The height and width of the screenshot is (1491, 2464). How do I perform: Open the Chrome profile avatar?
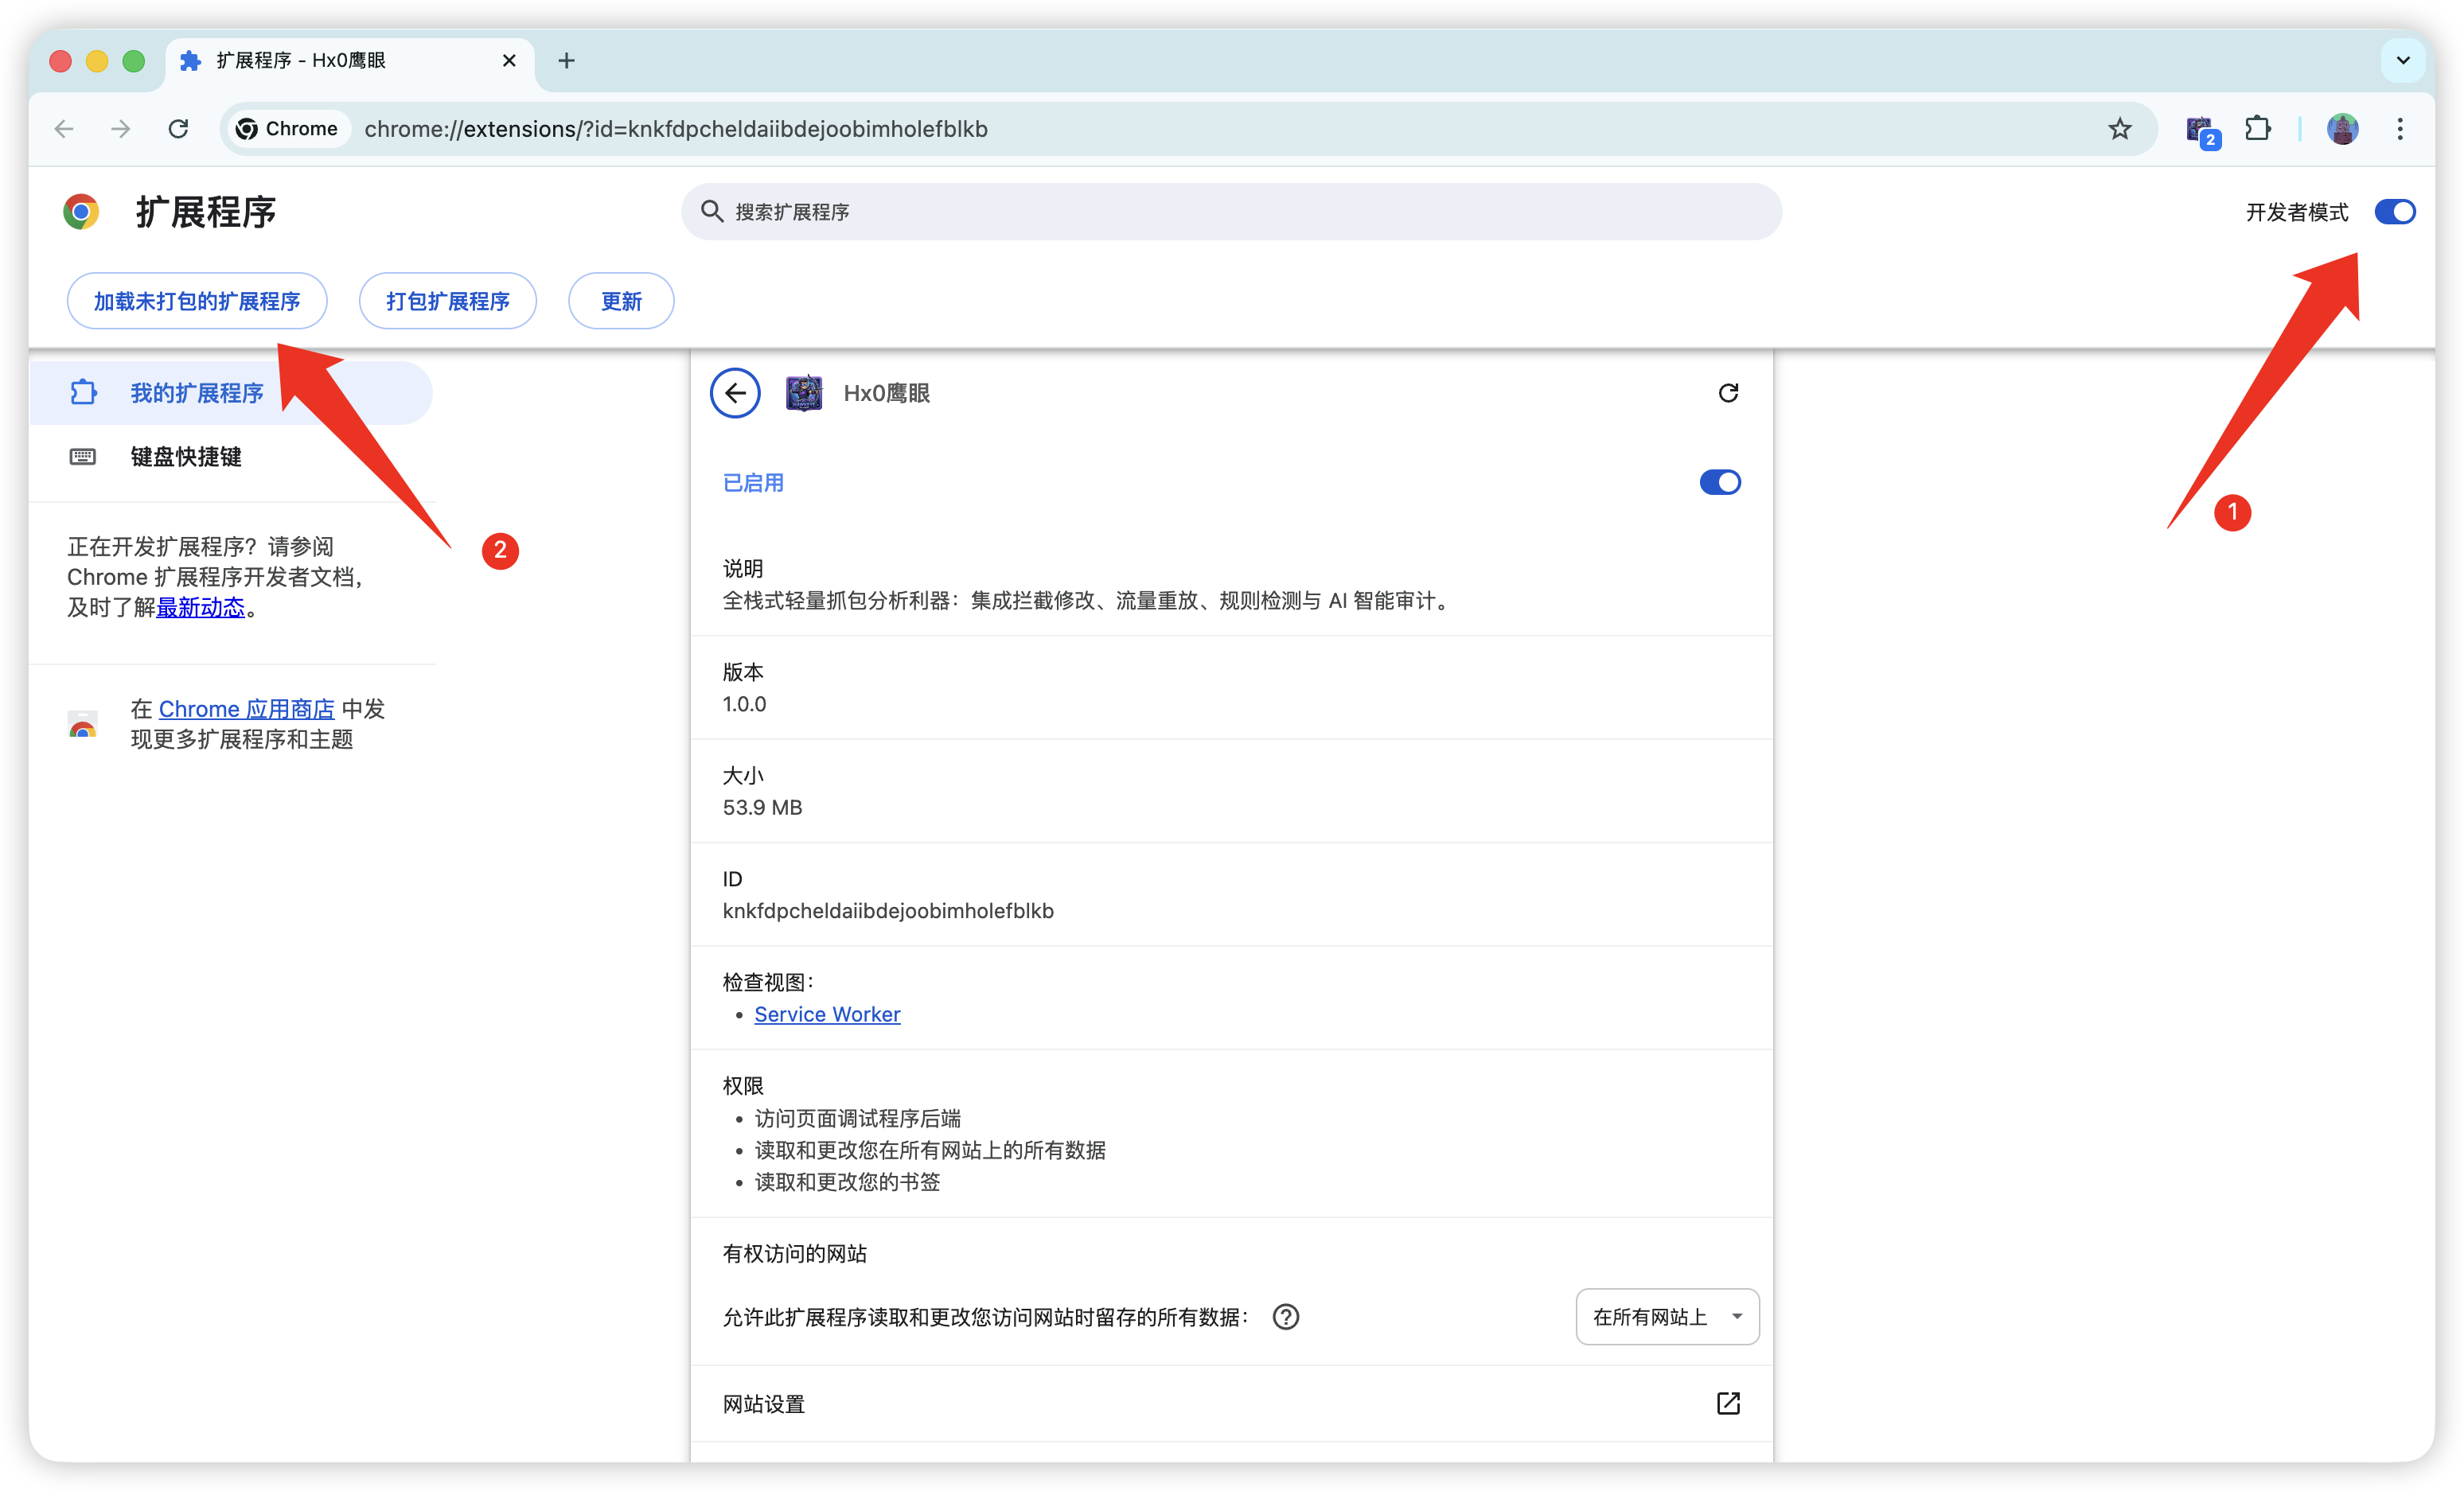2342,129
